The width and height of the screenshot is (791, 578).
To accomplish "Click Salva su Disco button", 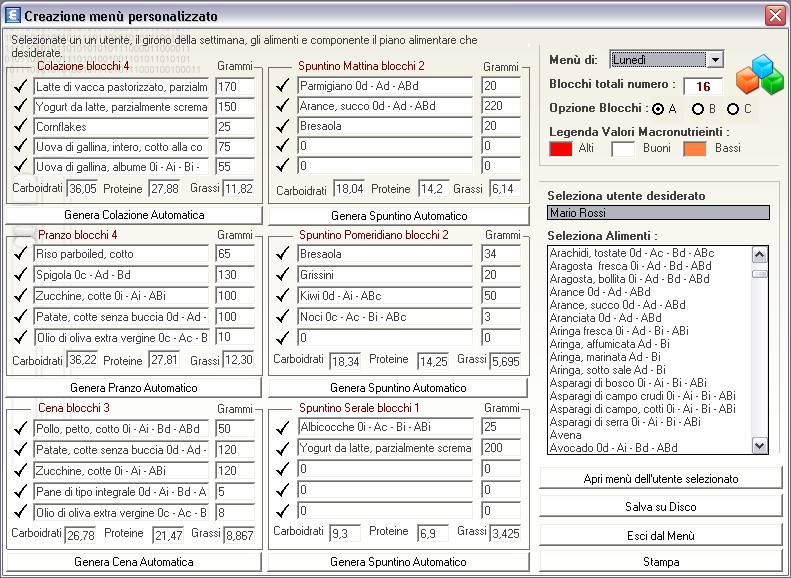I will [661, 507].
